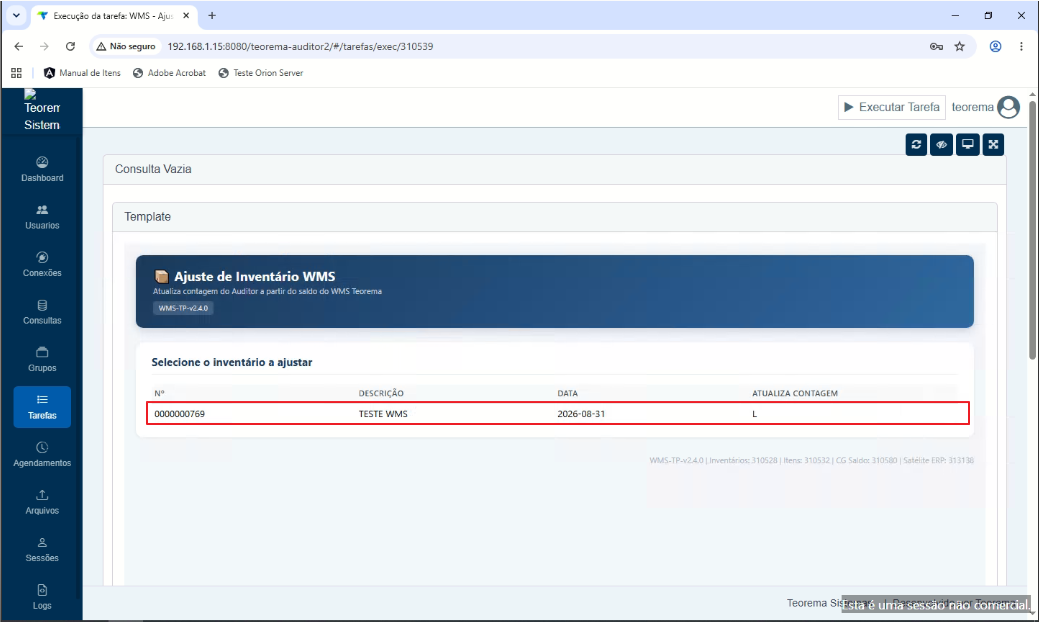Screen dimensions: 1039x622
Task: Toggle the crossed-eye visibility button
Action: point(942,144)
